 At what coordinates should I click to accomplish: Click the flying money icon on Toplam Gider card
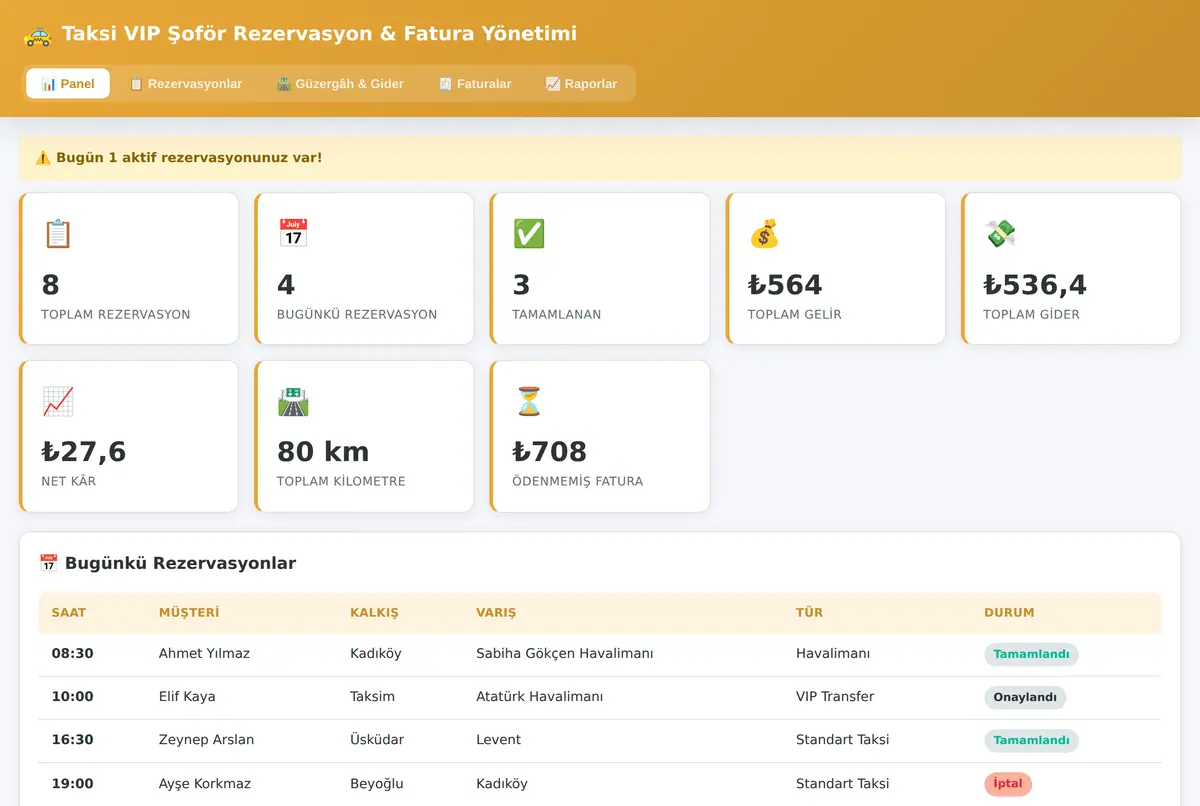pos(999,234)
